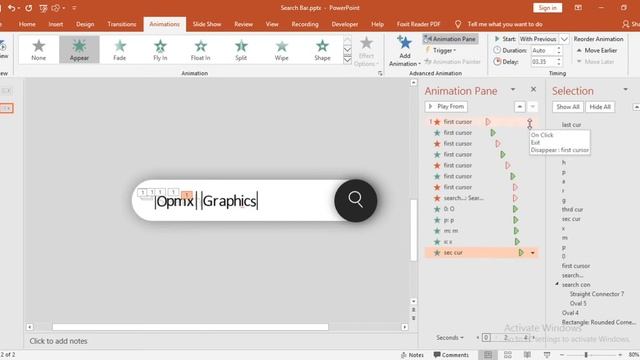
Task: Click the Redo icon in title bar
Action: tap(29, 8)
